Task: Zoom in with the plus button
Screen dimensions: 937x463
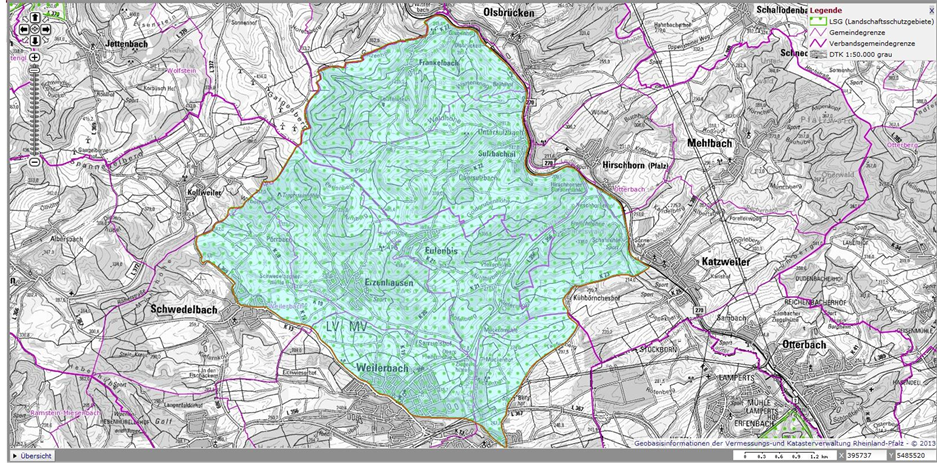Action: 34,57
